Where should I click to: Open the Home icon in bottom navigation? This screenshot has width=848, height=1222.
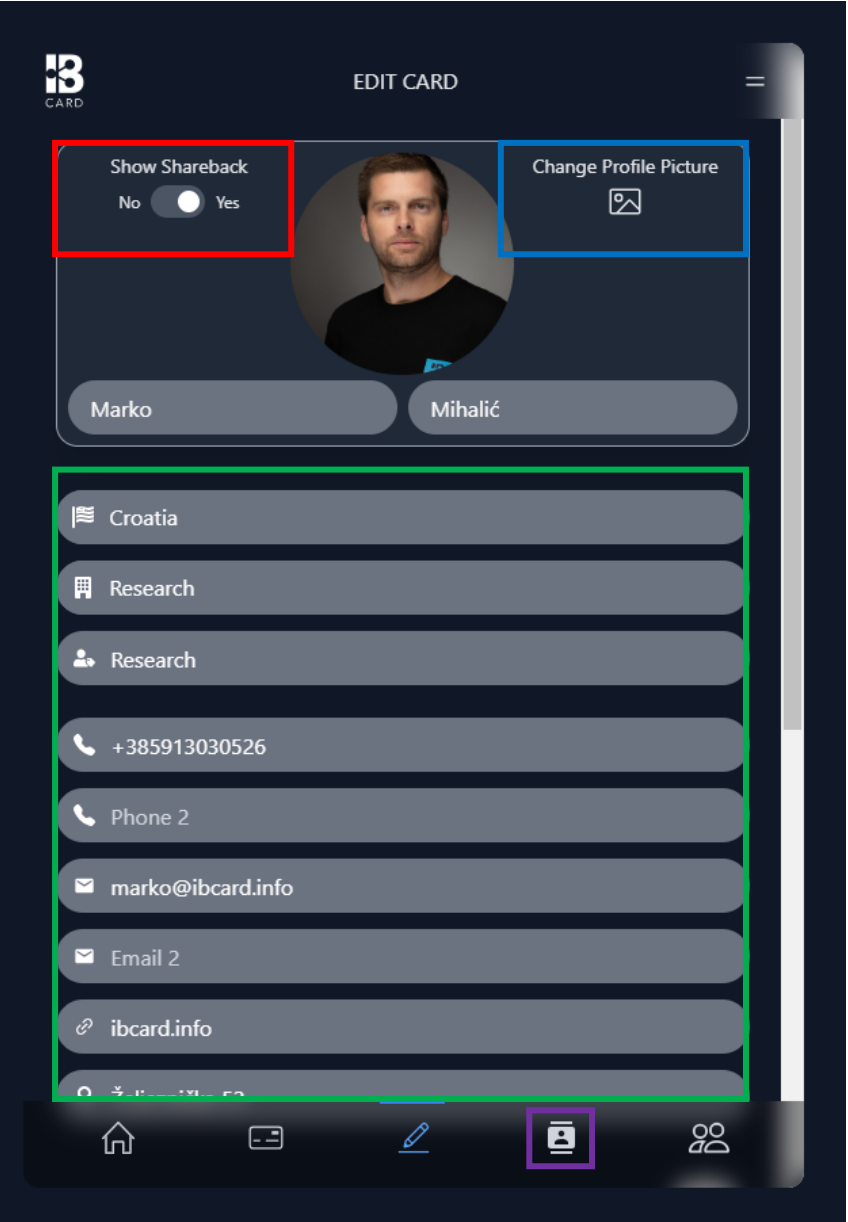point(118,1138)
